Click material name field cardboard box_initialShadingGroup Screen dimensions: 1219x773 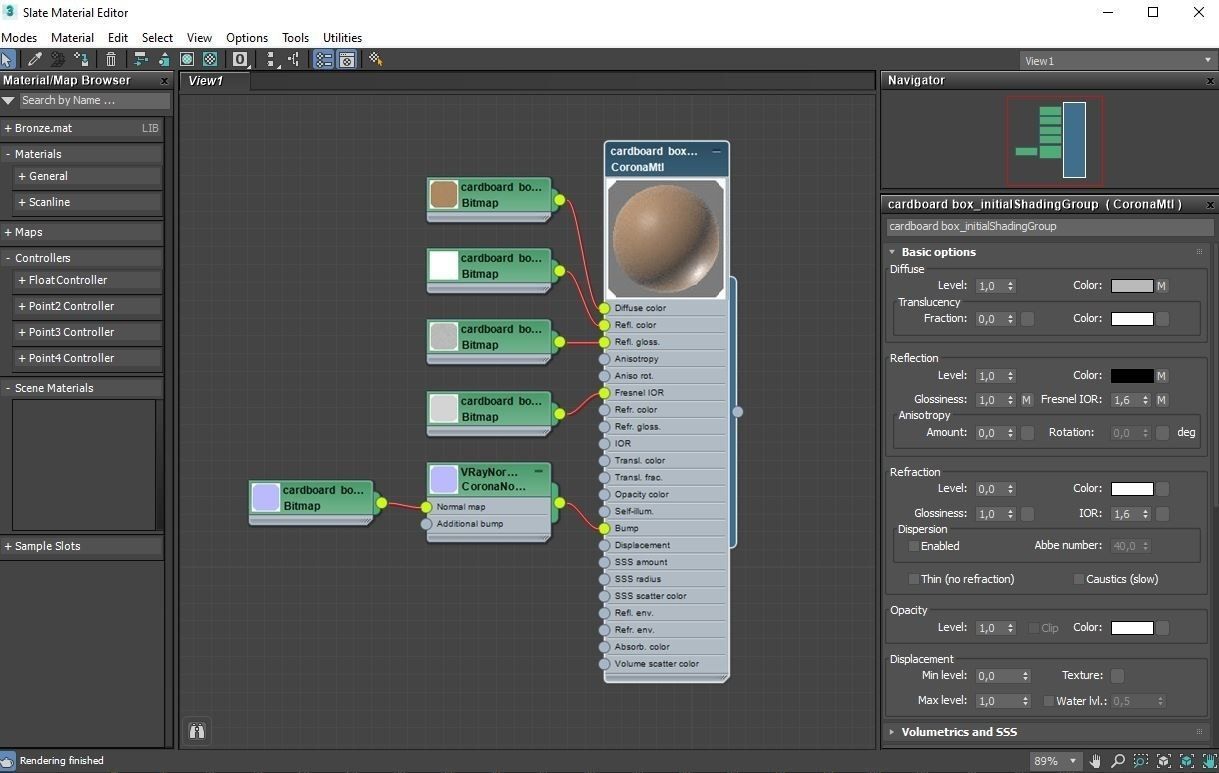click(x=1050, y=226)
